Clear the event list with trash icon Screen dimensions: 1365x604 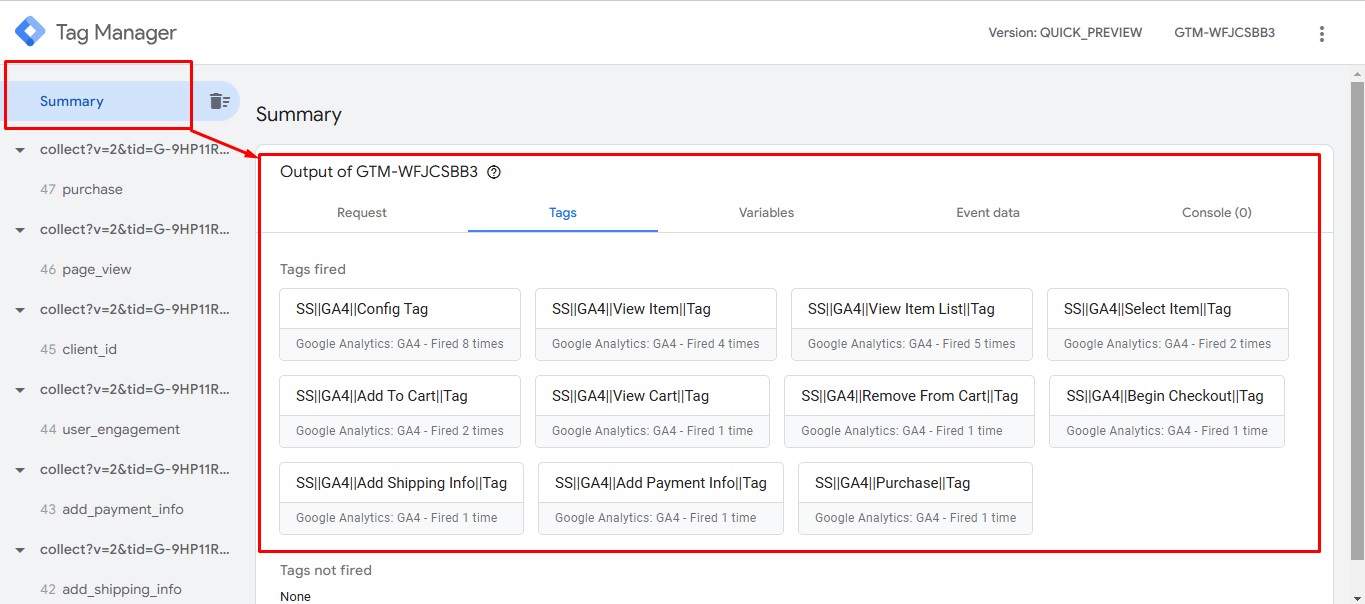(x=219, y=101)
